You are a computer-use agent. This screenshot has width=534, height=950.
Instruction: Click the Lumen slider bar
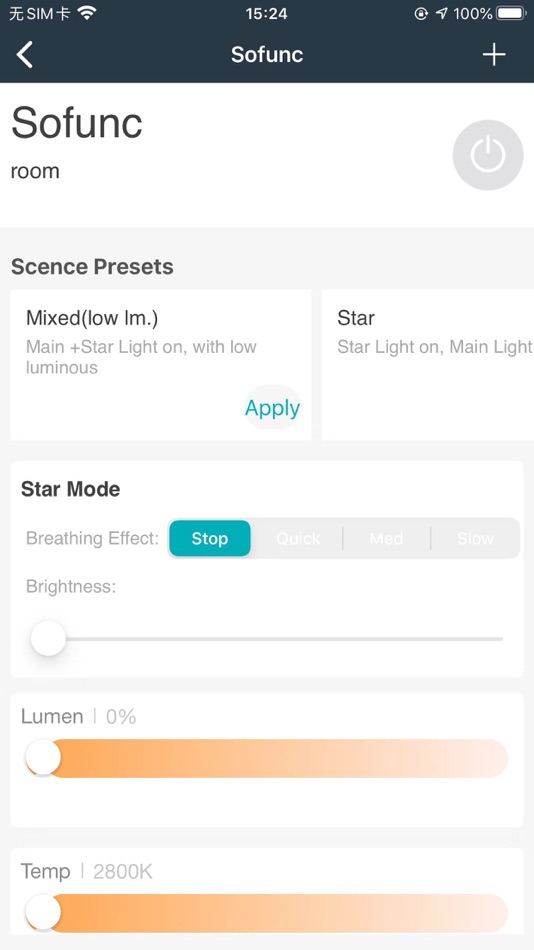tap(267, 758)
